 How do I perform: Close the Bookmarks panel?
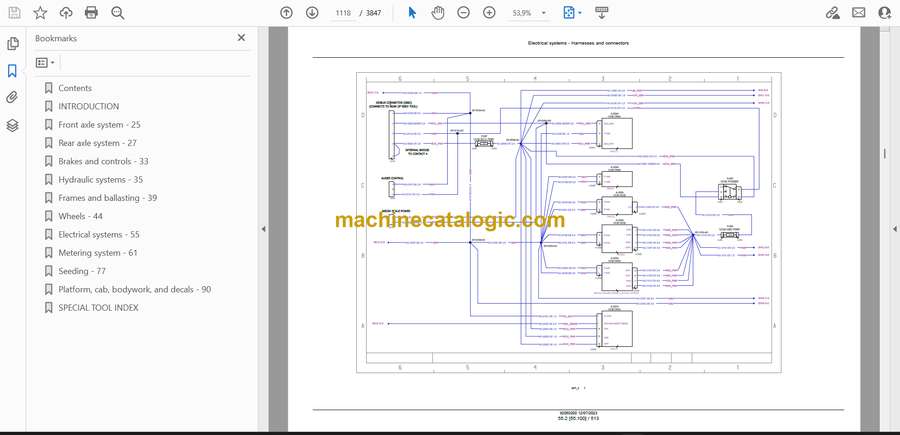point(241,37)
